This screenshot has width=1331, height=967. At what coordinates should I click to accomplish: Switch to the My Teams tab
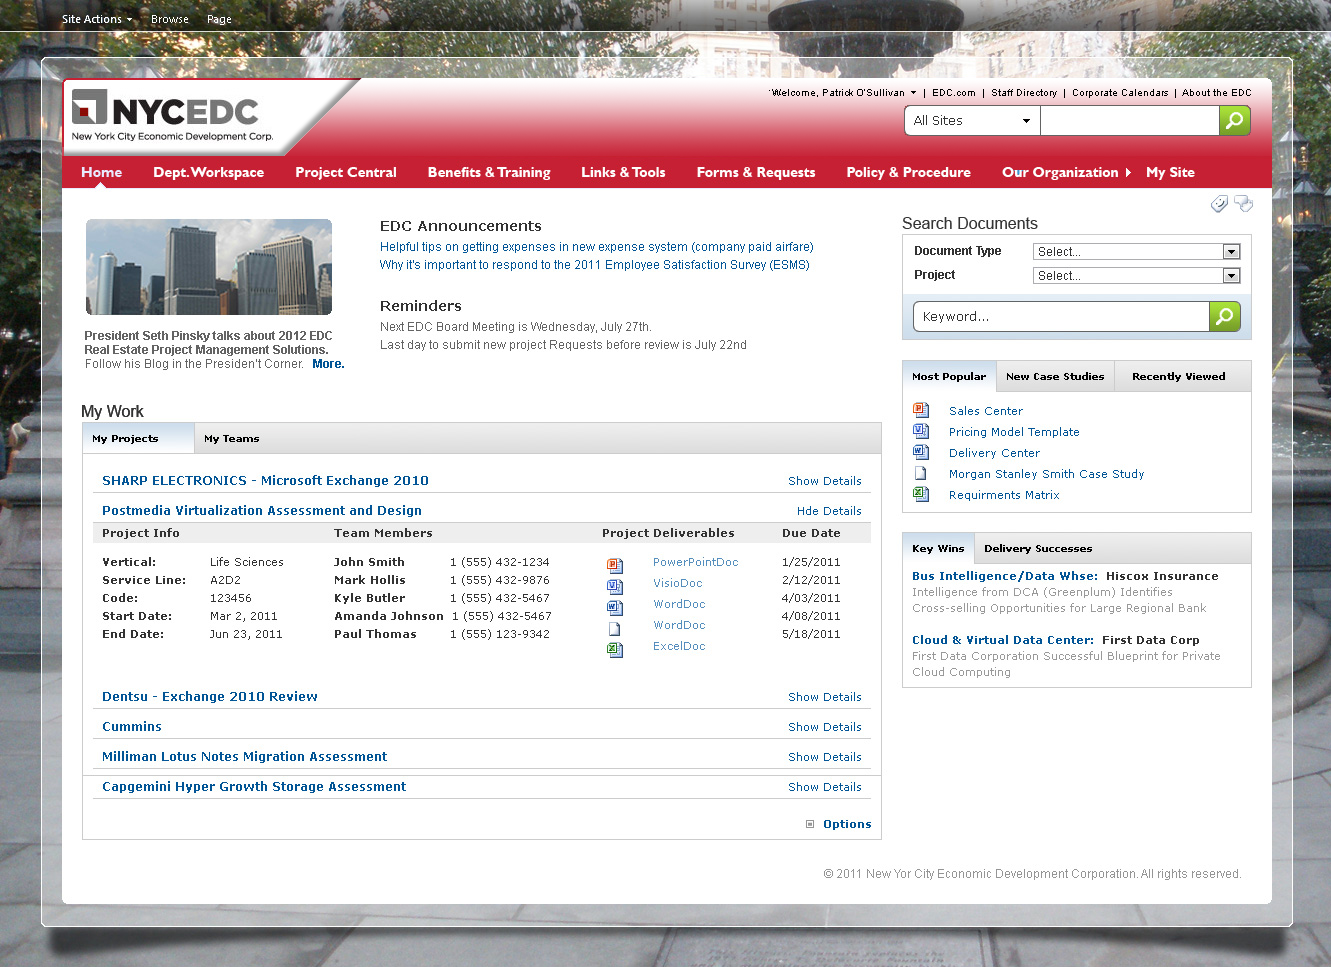coord(231,438)
